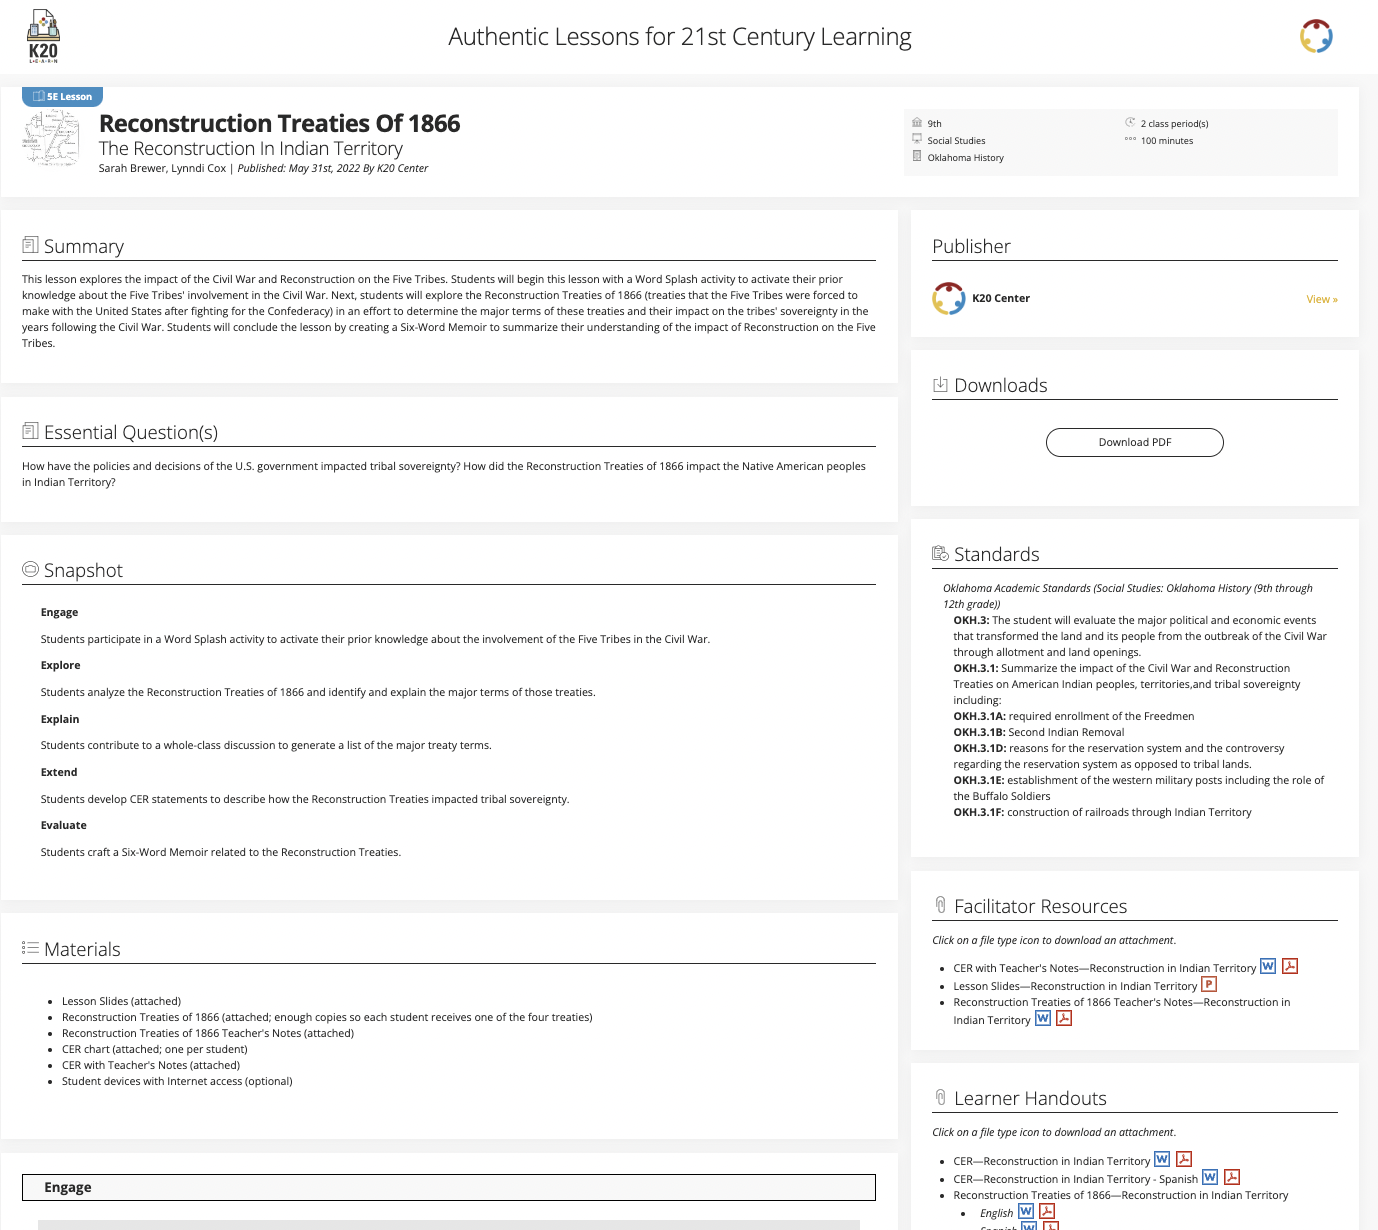Download the Lesson Slides PowerPoint file
The height and width of the screenshot is (1230, 1378).
(x=1208, y=985)
